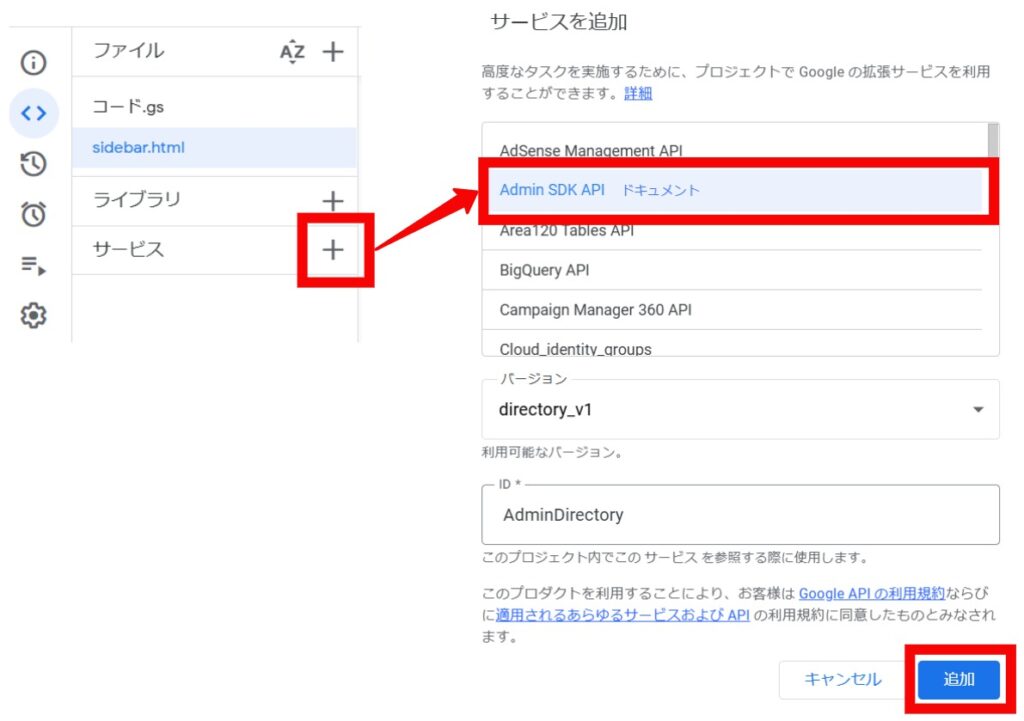Select Campaign Manager 360 API
1024x721 pixels.
[x=595, y=310]
